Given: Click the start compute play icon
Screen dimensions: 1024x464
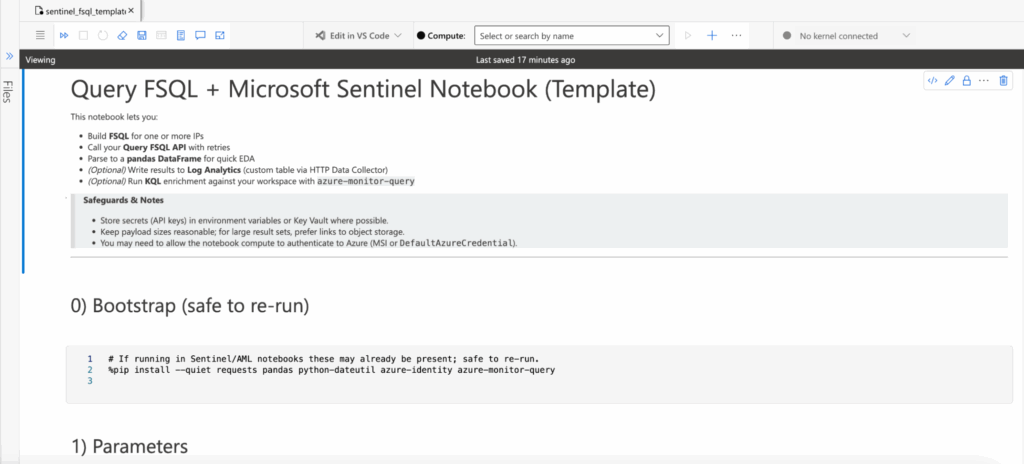Looking at the screenshot, I should pyautogui.click(x=688, y=36).
